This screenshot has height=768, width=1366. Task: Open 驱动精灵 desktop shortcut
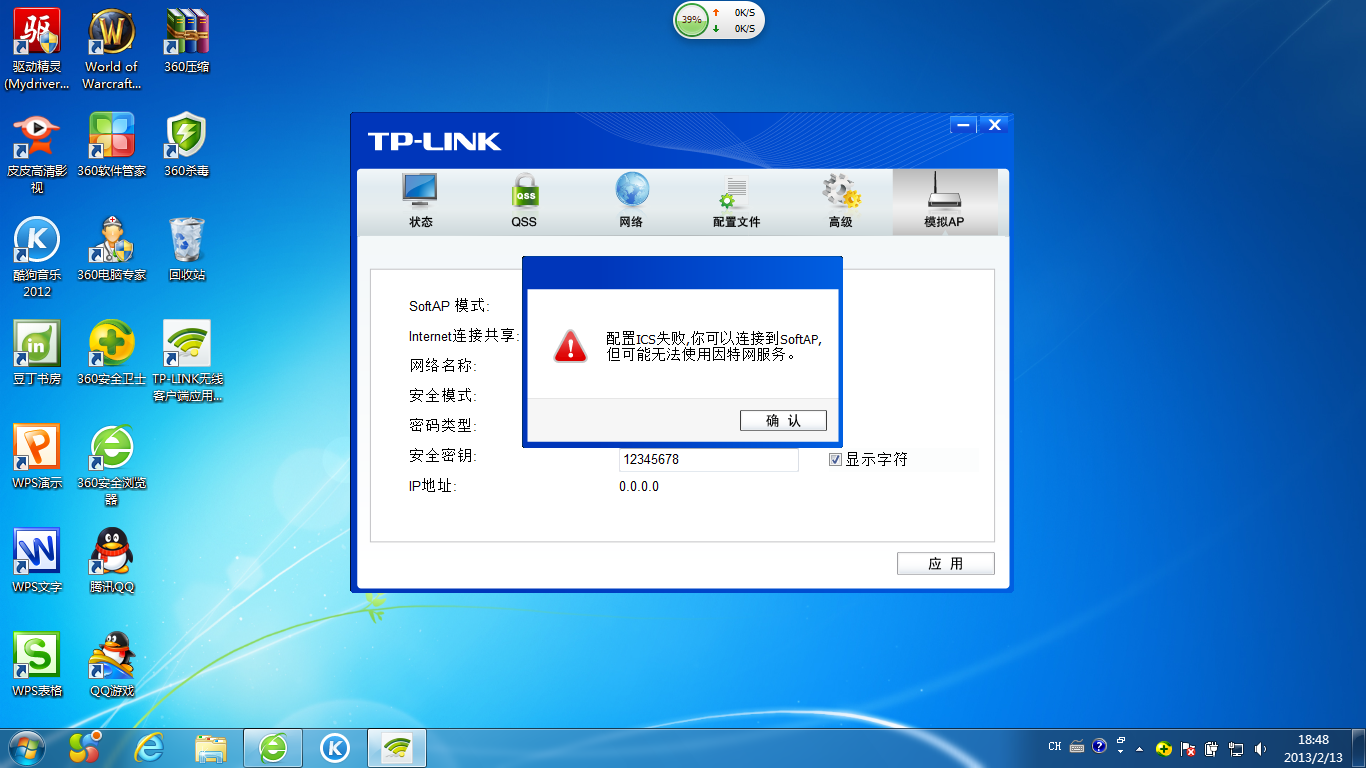point(37,49)
